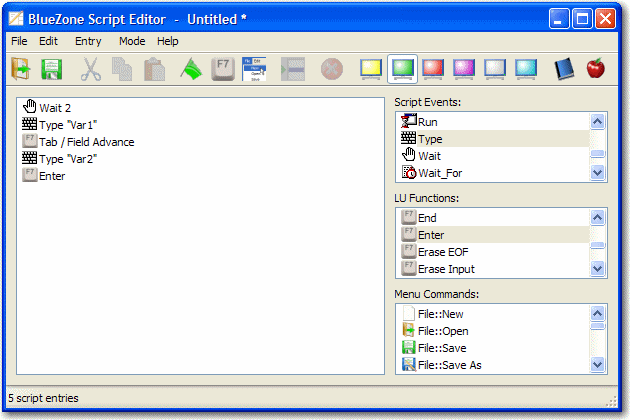Select the Type "Var2" script line
The height and width of the screenshot is (420, 630).
pyautogui.click(x=68, y=158)
